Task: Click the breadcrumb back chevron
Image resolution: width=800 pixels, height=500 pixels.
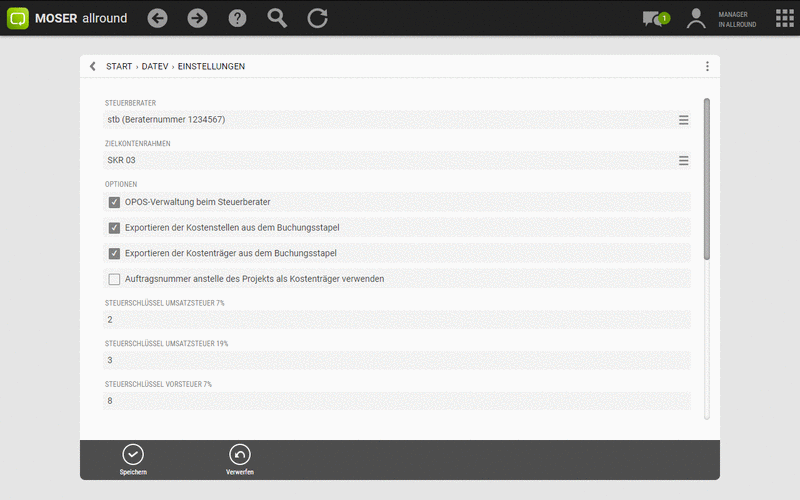Action: pos(92,66)
